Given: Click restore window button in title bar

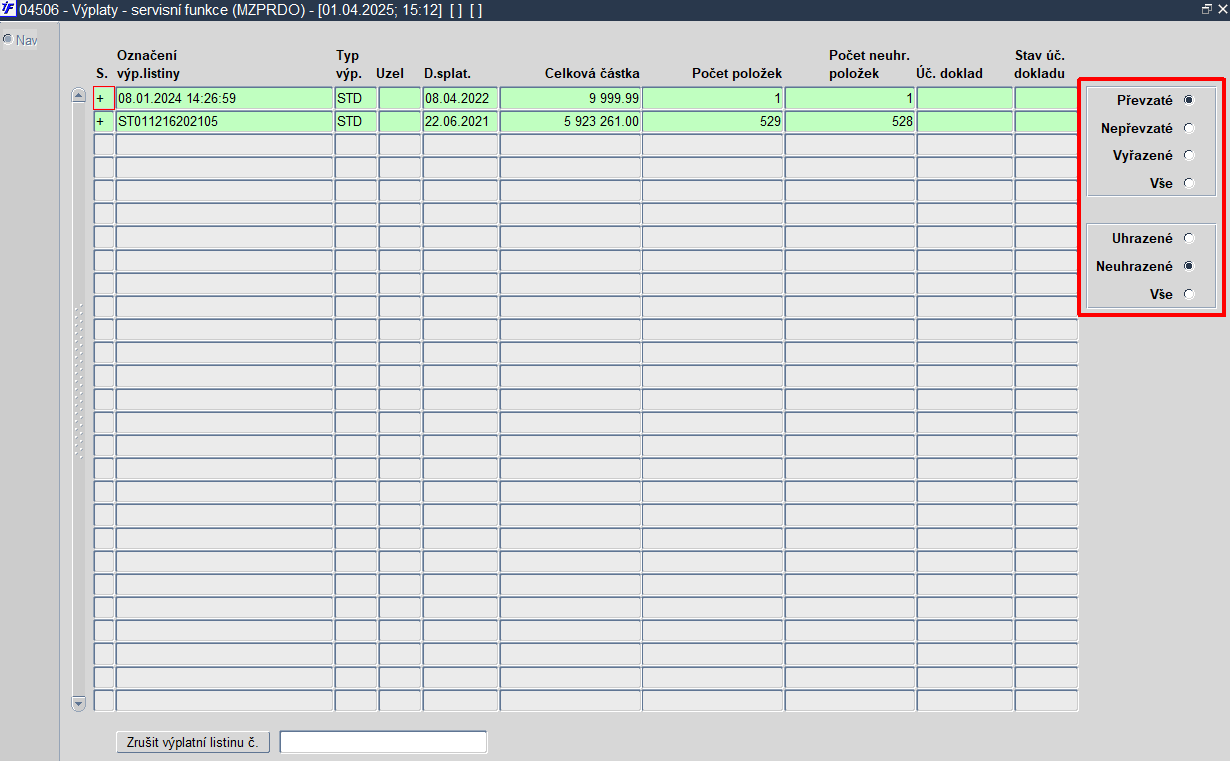Looking at the screenshot, I should pos(1207,8).
